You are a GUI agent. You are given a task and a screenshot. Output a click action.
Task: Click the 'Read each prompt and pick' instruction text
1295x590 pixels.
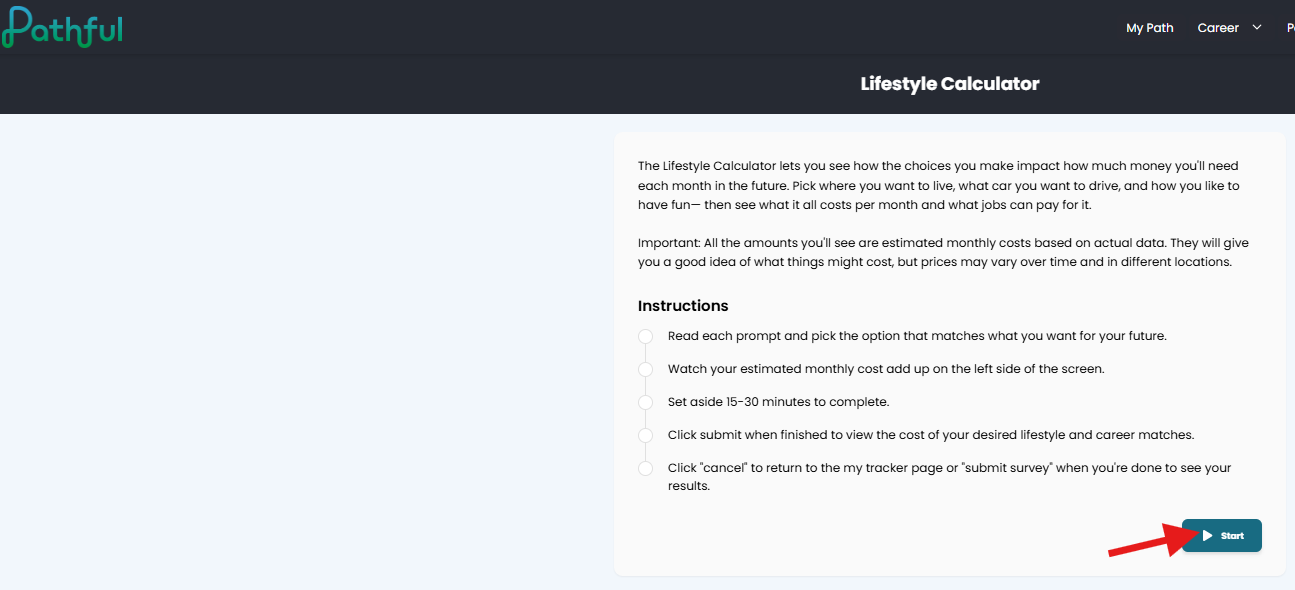pyautogui.click(x=917, y=336)
